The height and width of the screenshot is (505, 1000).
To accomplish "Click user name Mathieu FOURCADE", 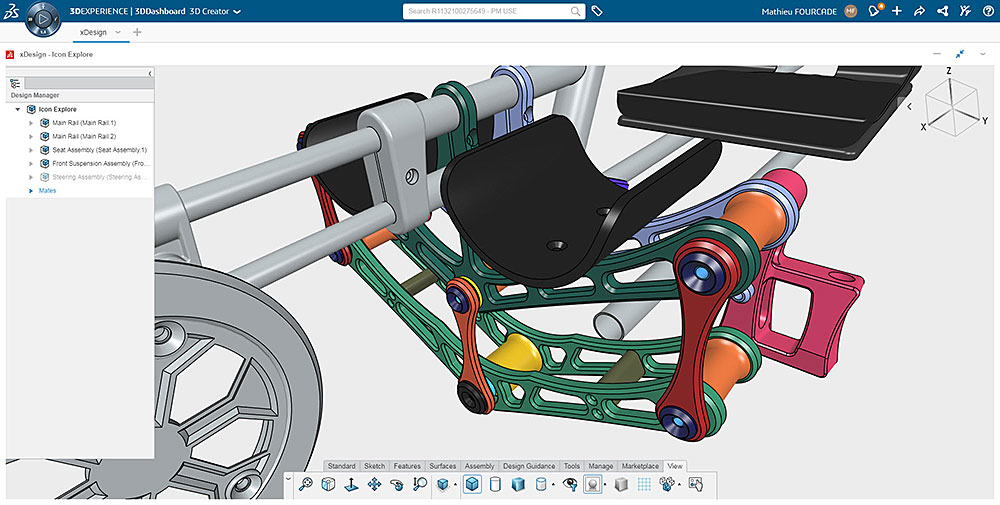I will point(798,11).
